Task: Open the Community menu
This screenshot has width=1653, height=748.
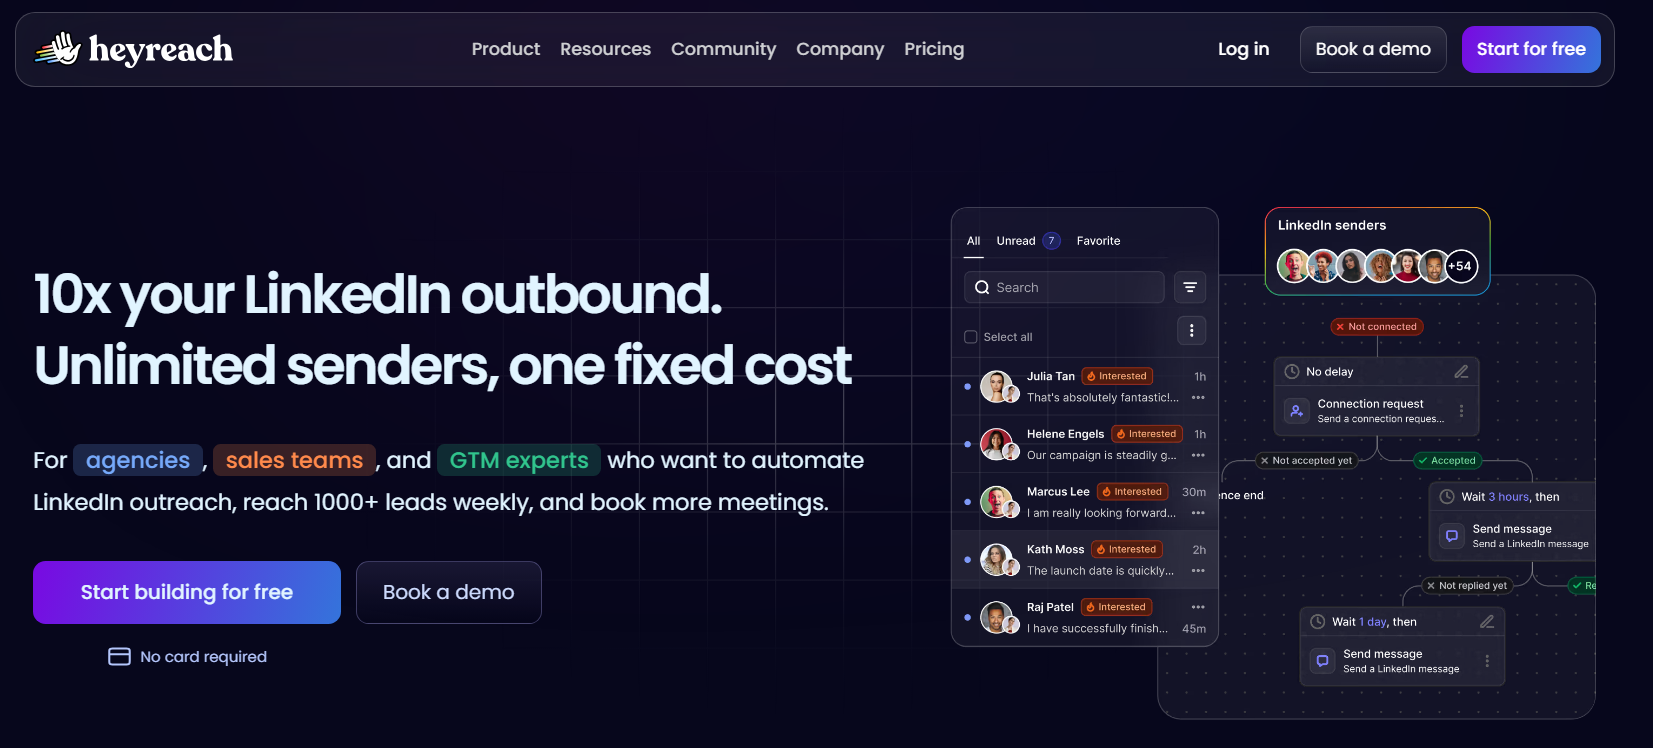Action: pyautogui.click(x=723, y=49)
